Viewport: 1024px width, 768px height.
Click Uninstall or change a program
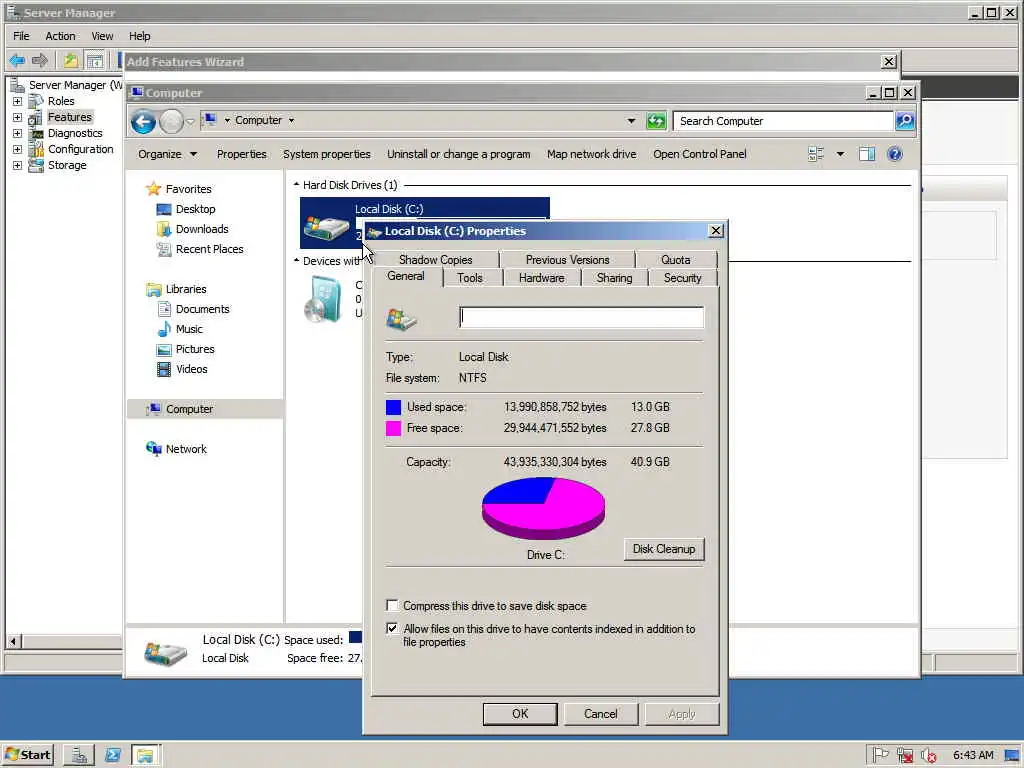click(x=458, y=154)
